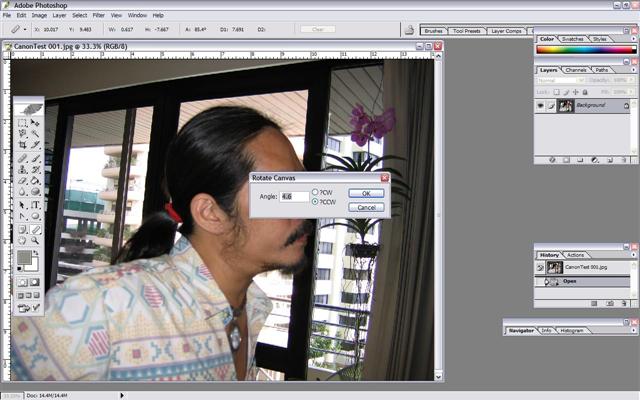The image size is (640, 400).
Task: Click the foreground color swatch
Action: 23,259
